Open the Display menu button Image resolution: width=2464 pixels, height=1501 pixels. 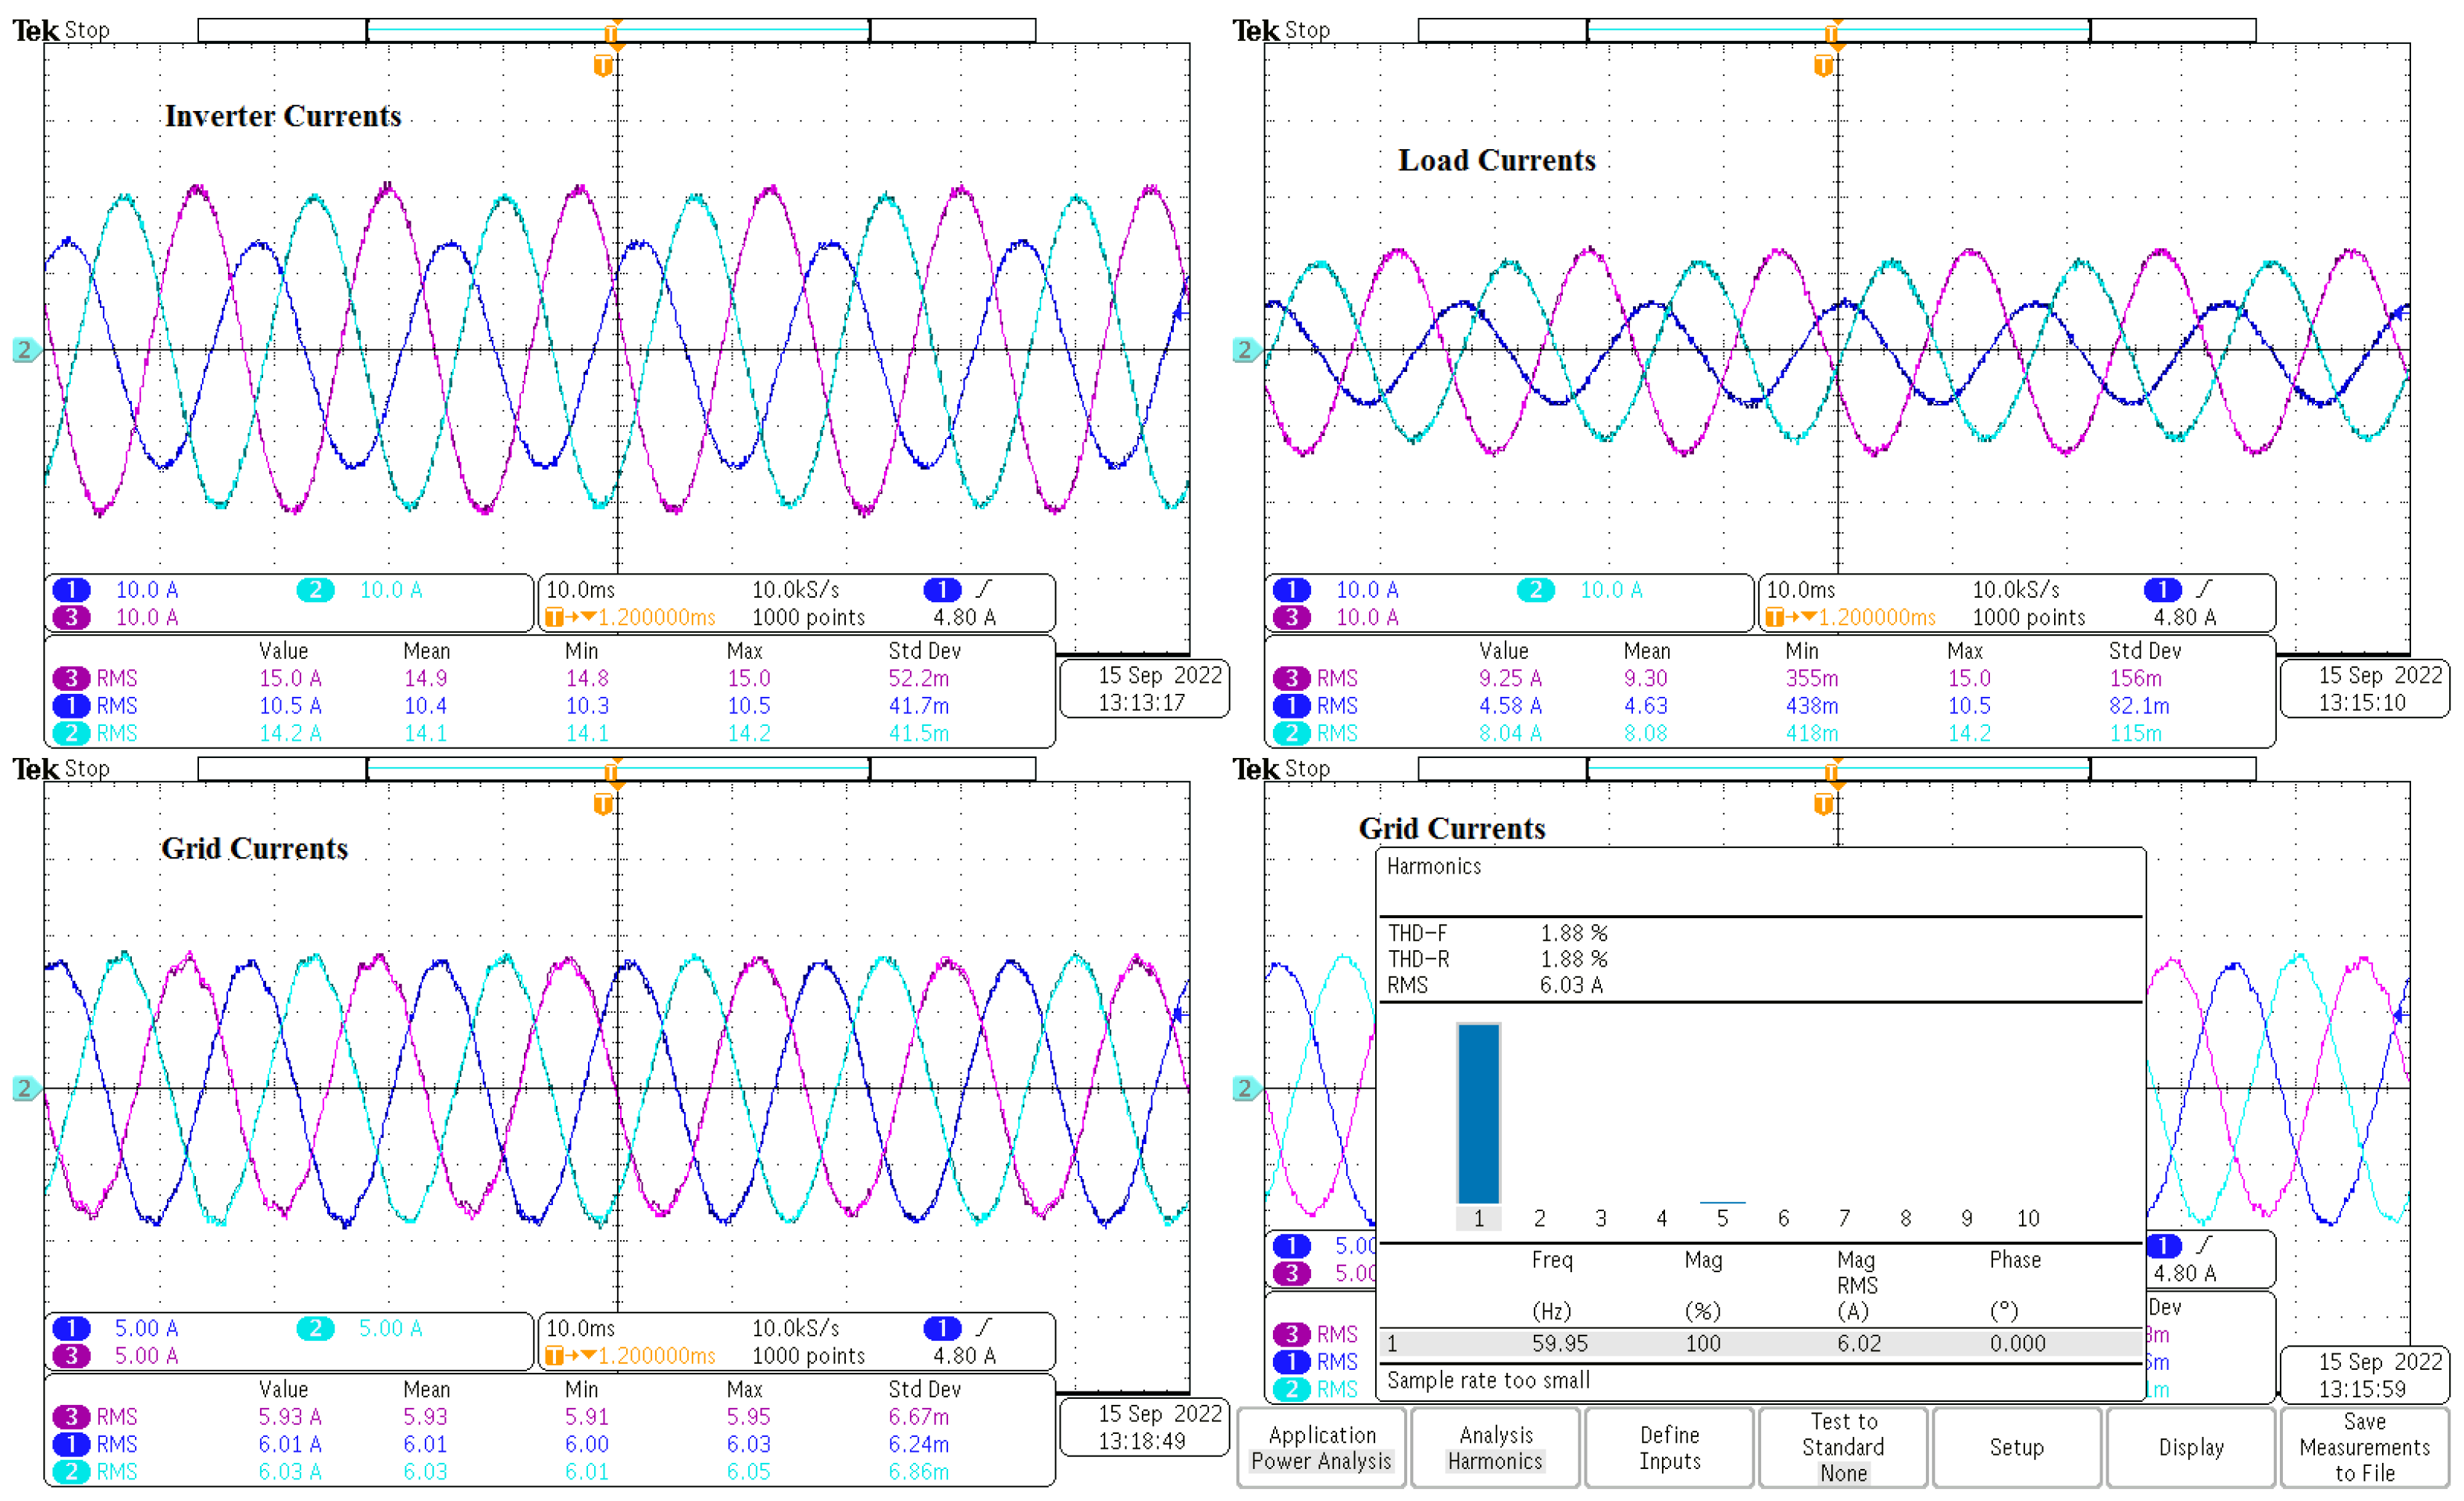tap(2190, 1447)
